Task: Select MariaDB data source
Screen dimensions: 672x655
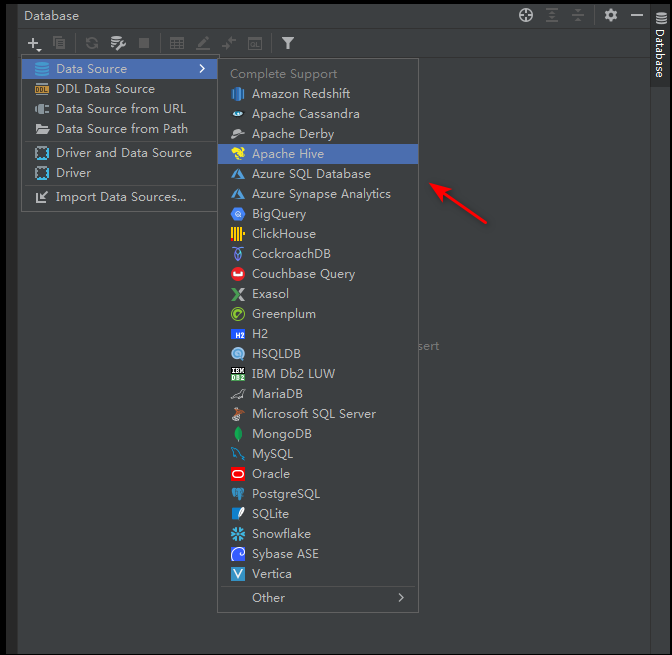Action: [318, 394]
